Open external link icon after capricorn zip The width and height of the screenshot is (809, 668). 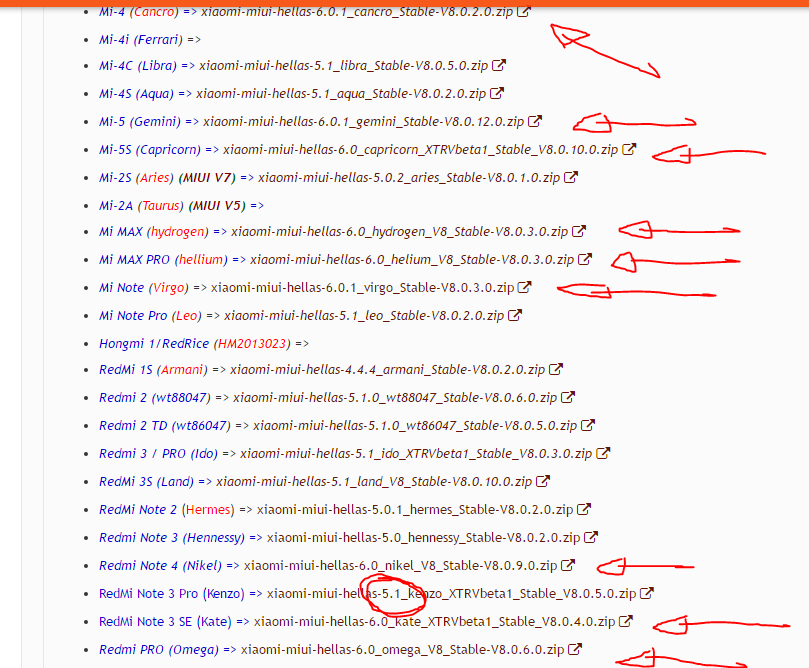coord(629,149)
